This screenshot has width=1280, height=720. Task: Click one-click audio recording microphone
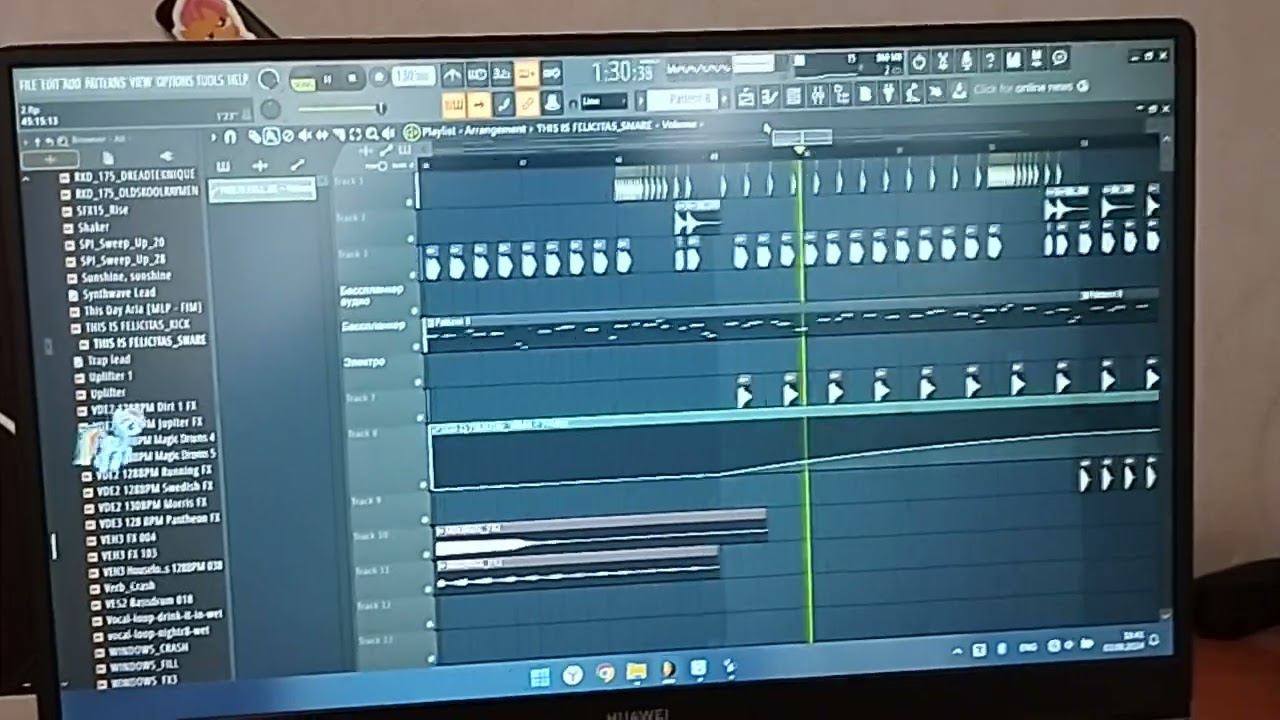point(967,60)
